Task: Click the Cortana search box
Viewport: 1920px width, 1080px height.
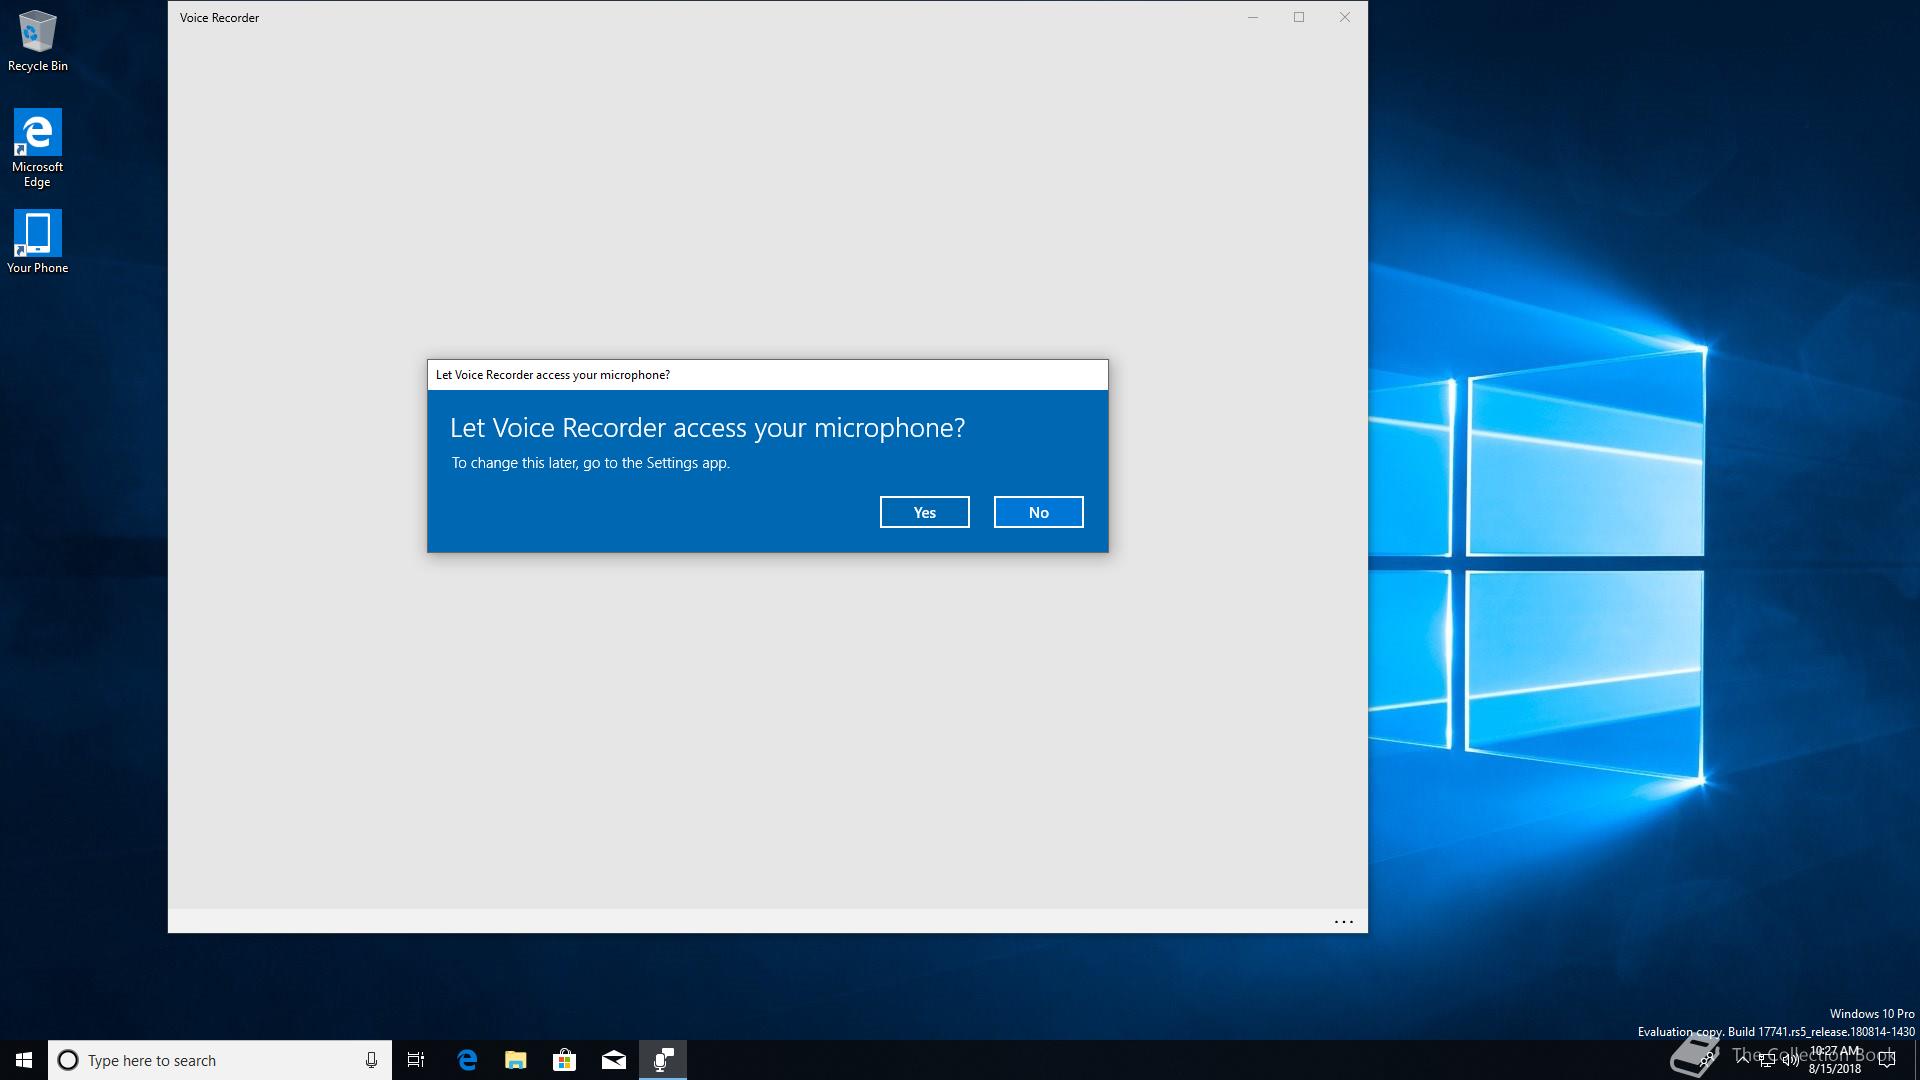Action: 210,1060
